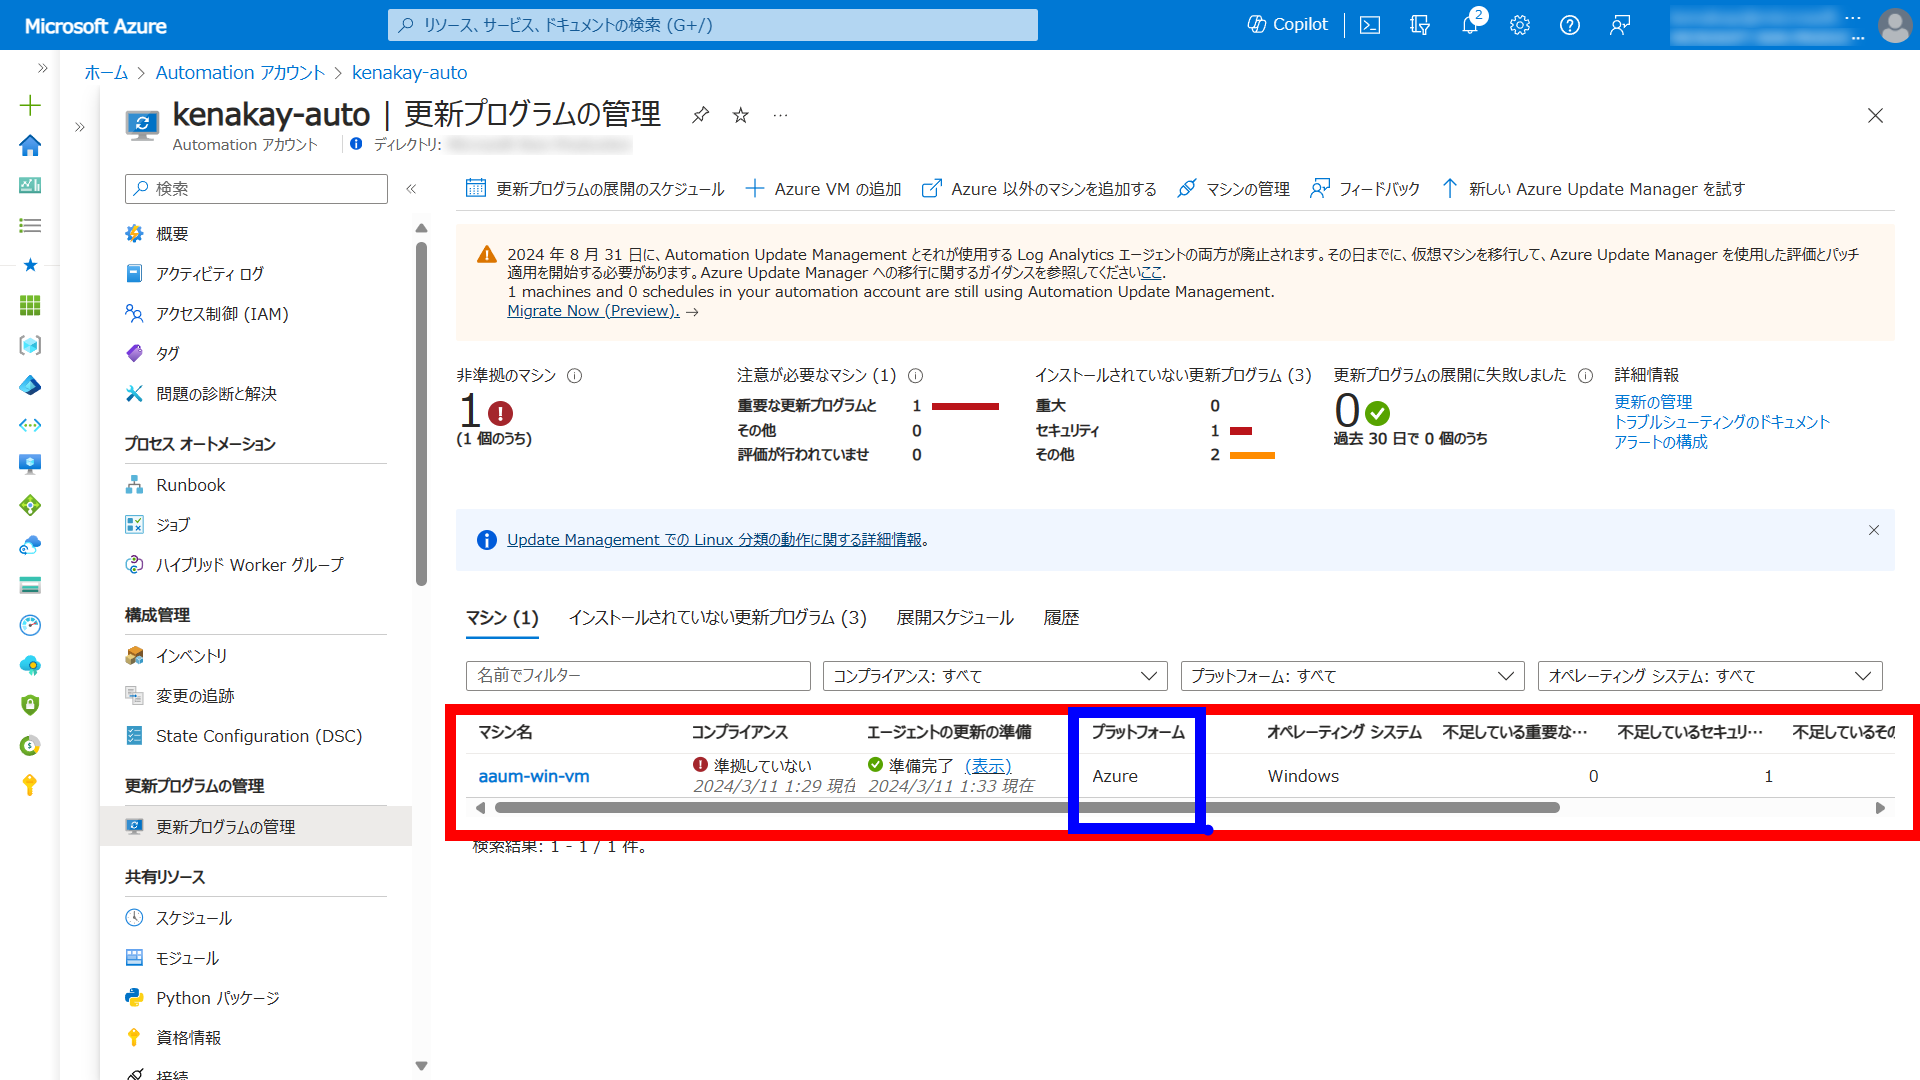Open Dashboard icon in left sidebar
The height and width of the screenshot is (1080, 1920).
click(x=30, y=185)
